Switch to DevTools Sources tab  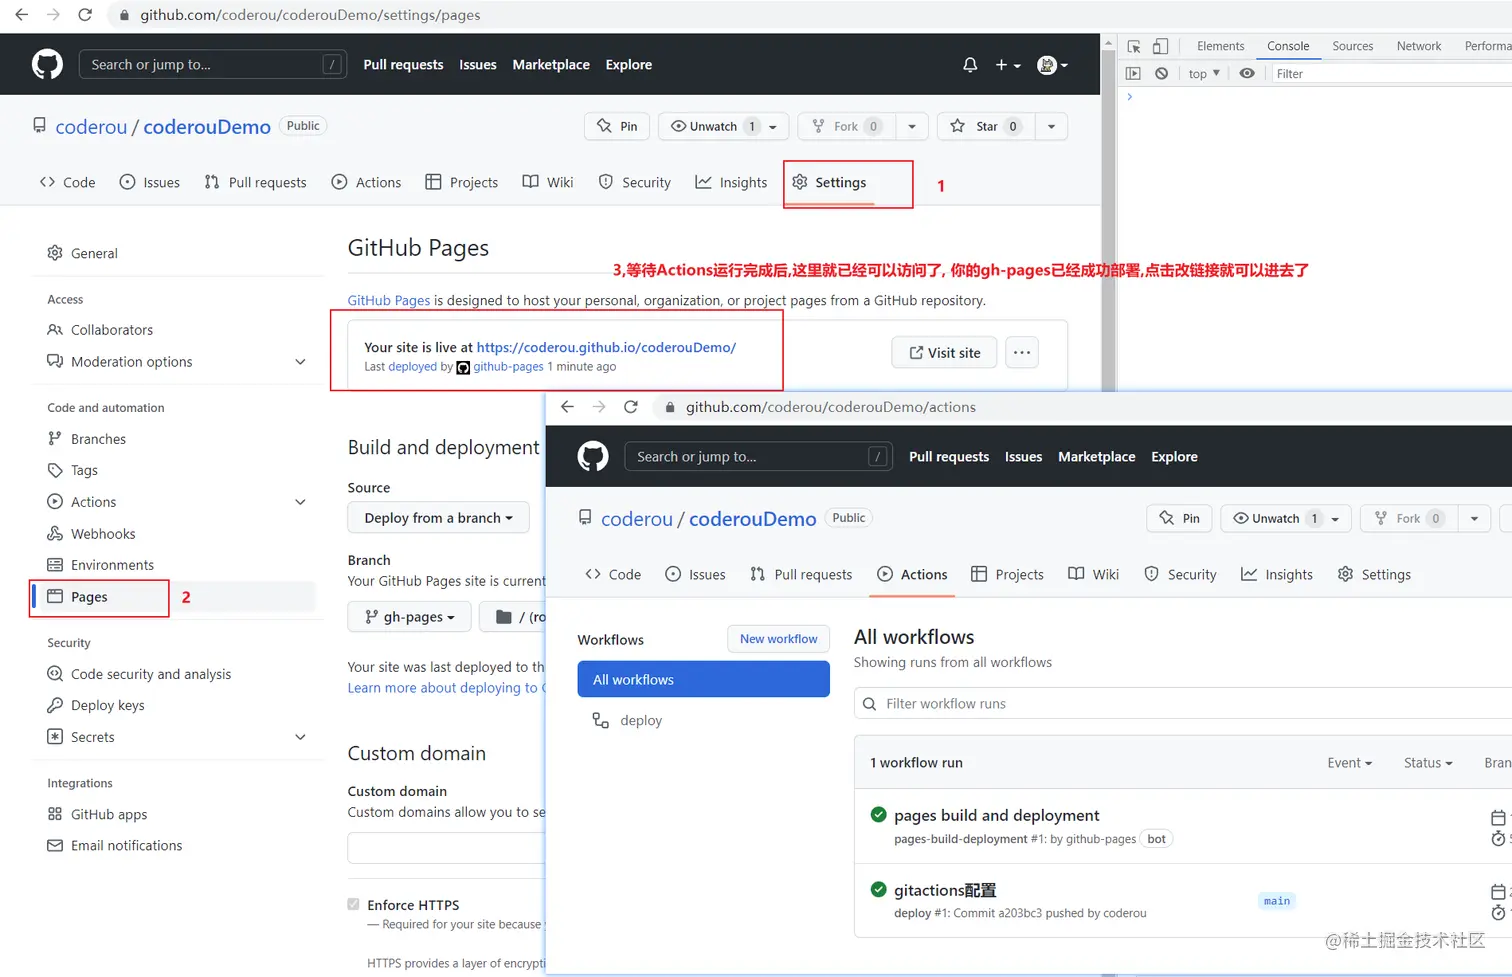coord(1352,46)
